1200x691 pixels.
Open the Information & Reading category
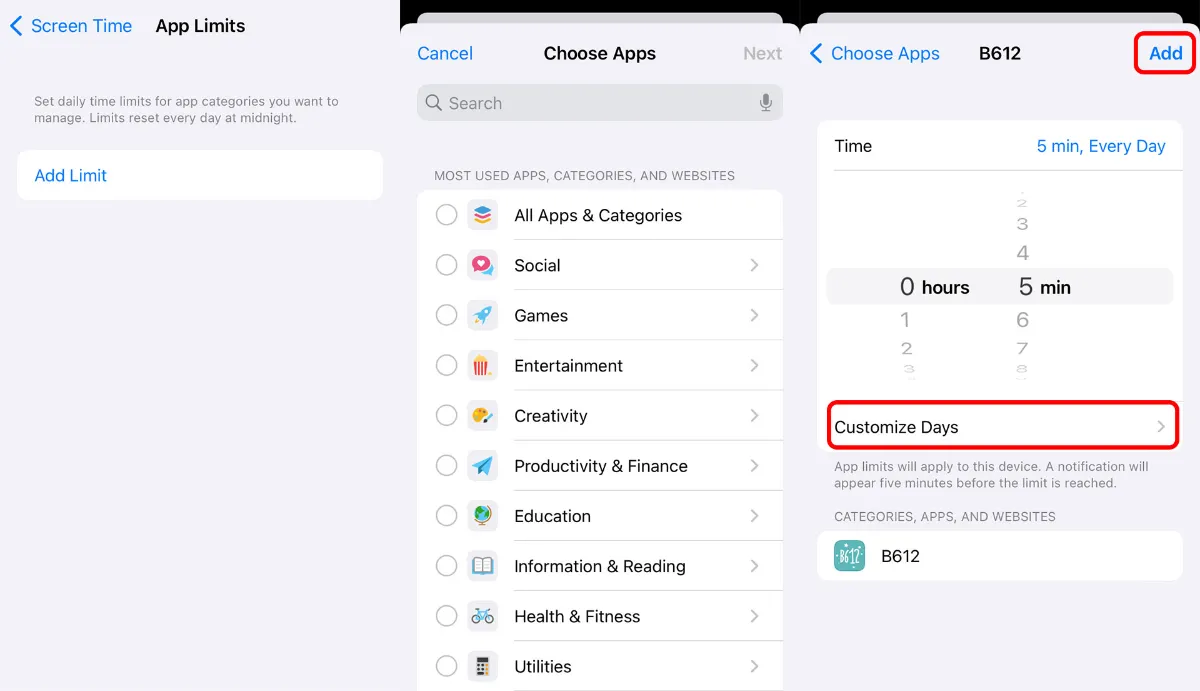756,566
